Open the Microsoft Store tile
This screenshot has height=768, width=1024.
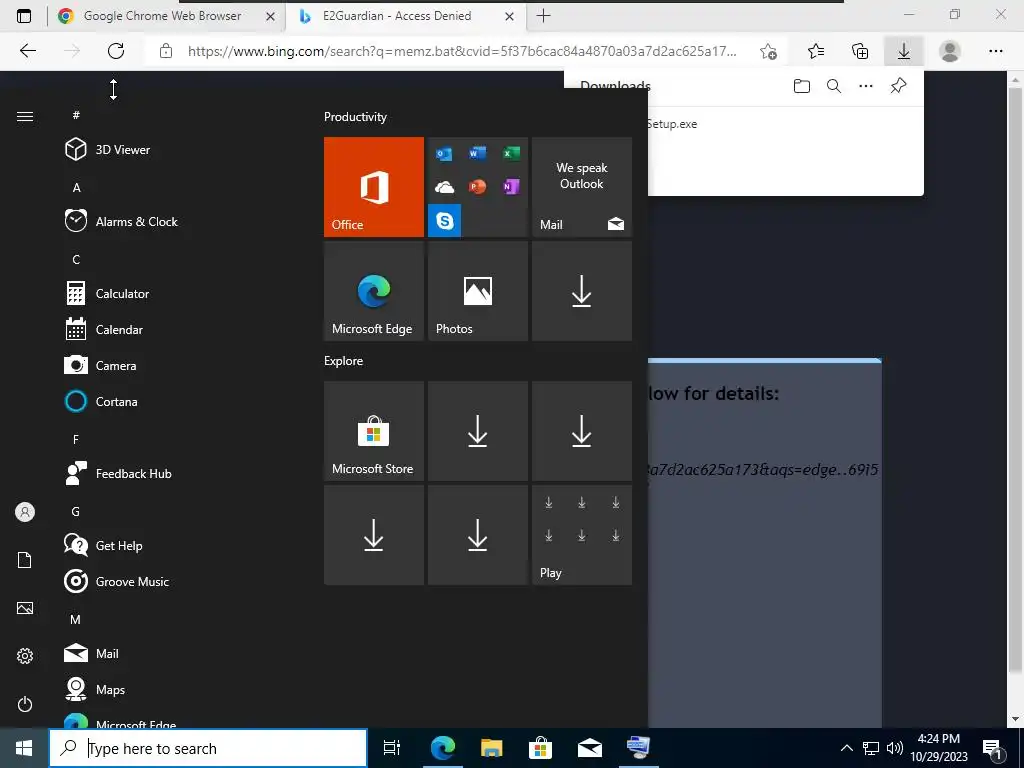(374, 431)
